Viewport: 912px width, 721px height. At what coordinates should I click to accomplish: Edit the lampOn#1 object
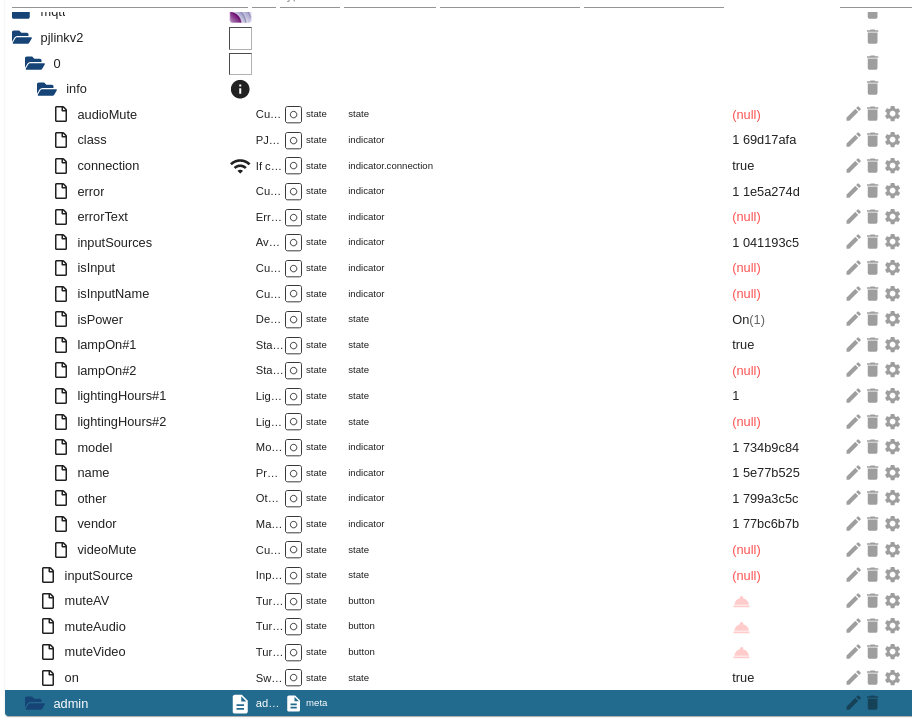(x=853, y=344)
